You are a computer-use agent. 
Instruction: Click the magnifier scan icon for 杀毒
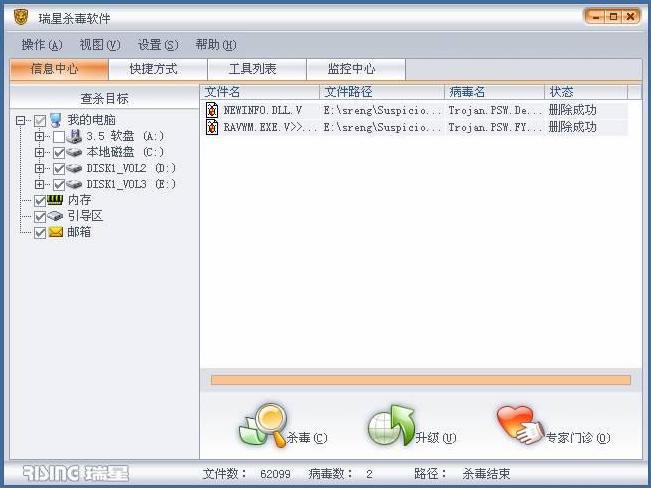(264, 425)
